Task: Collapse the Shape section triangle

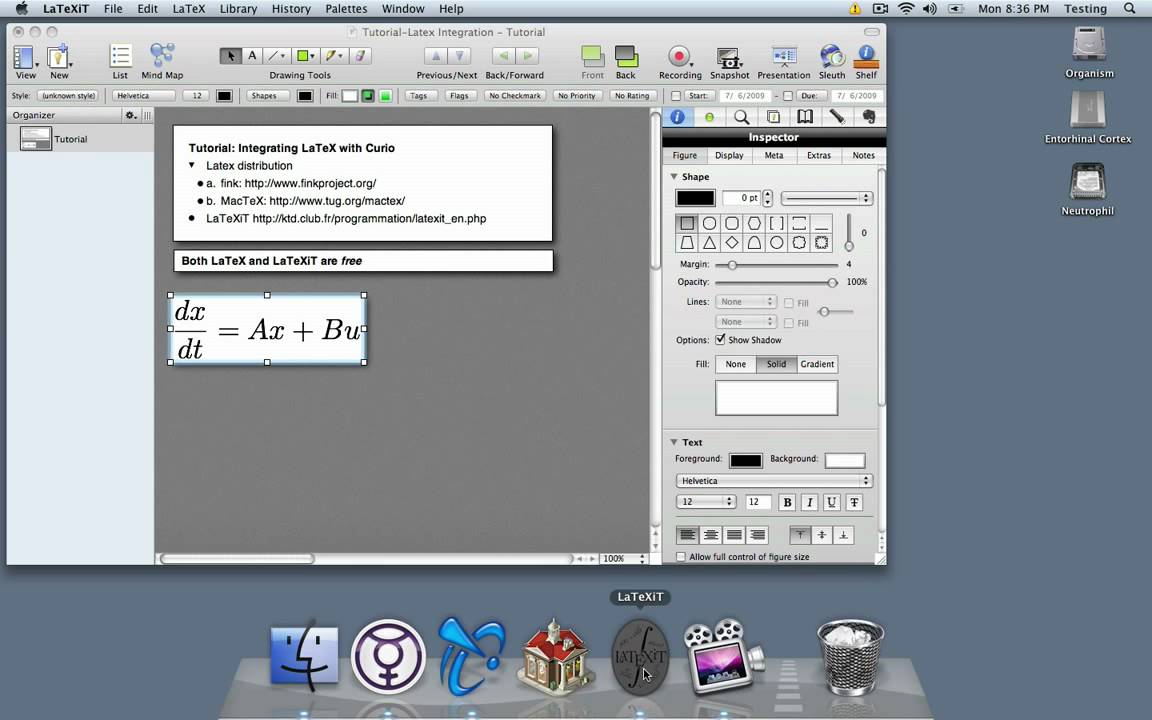Action: 674,177
